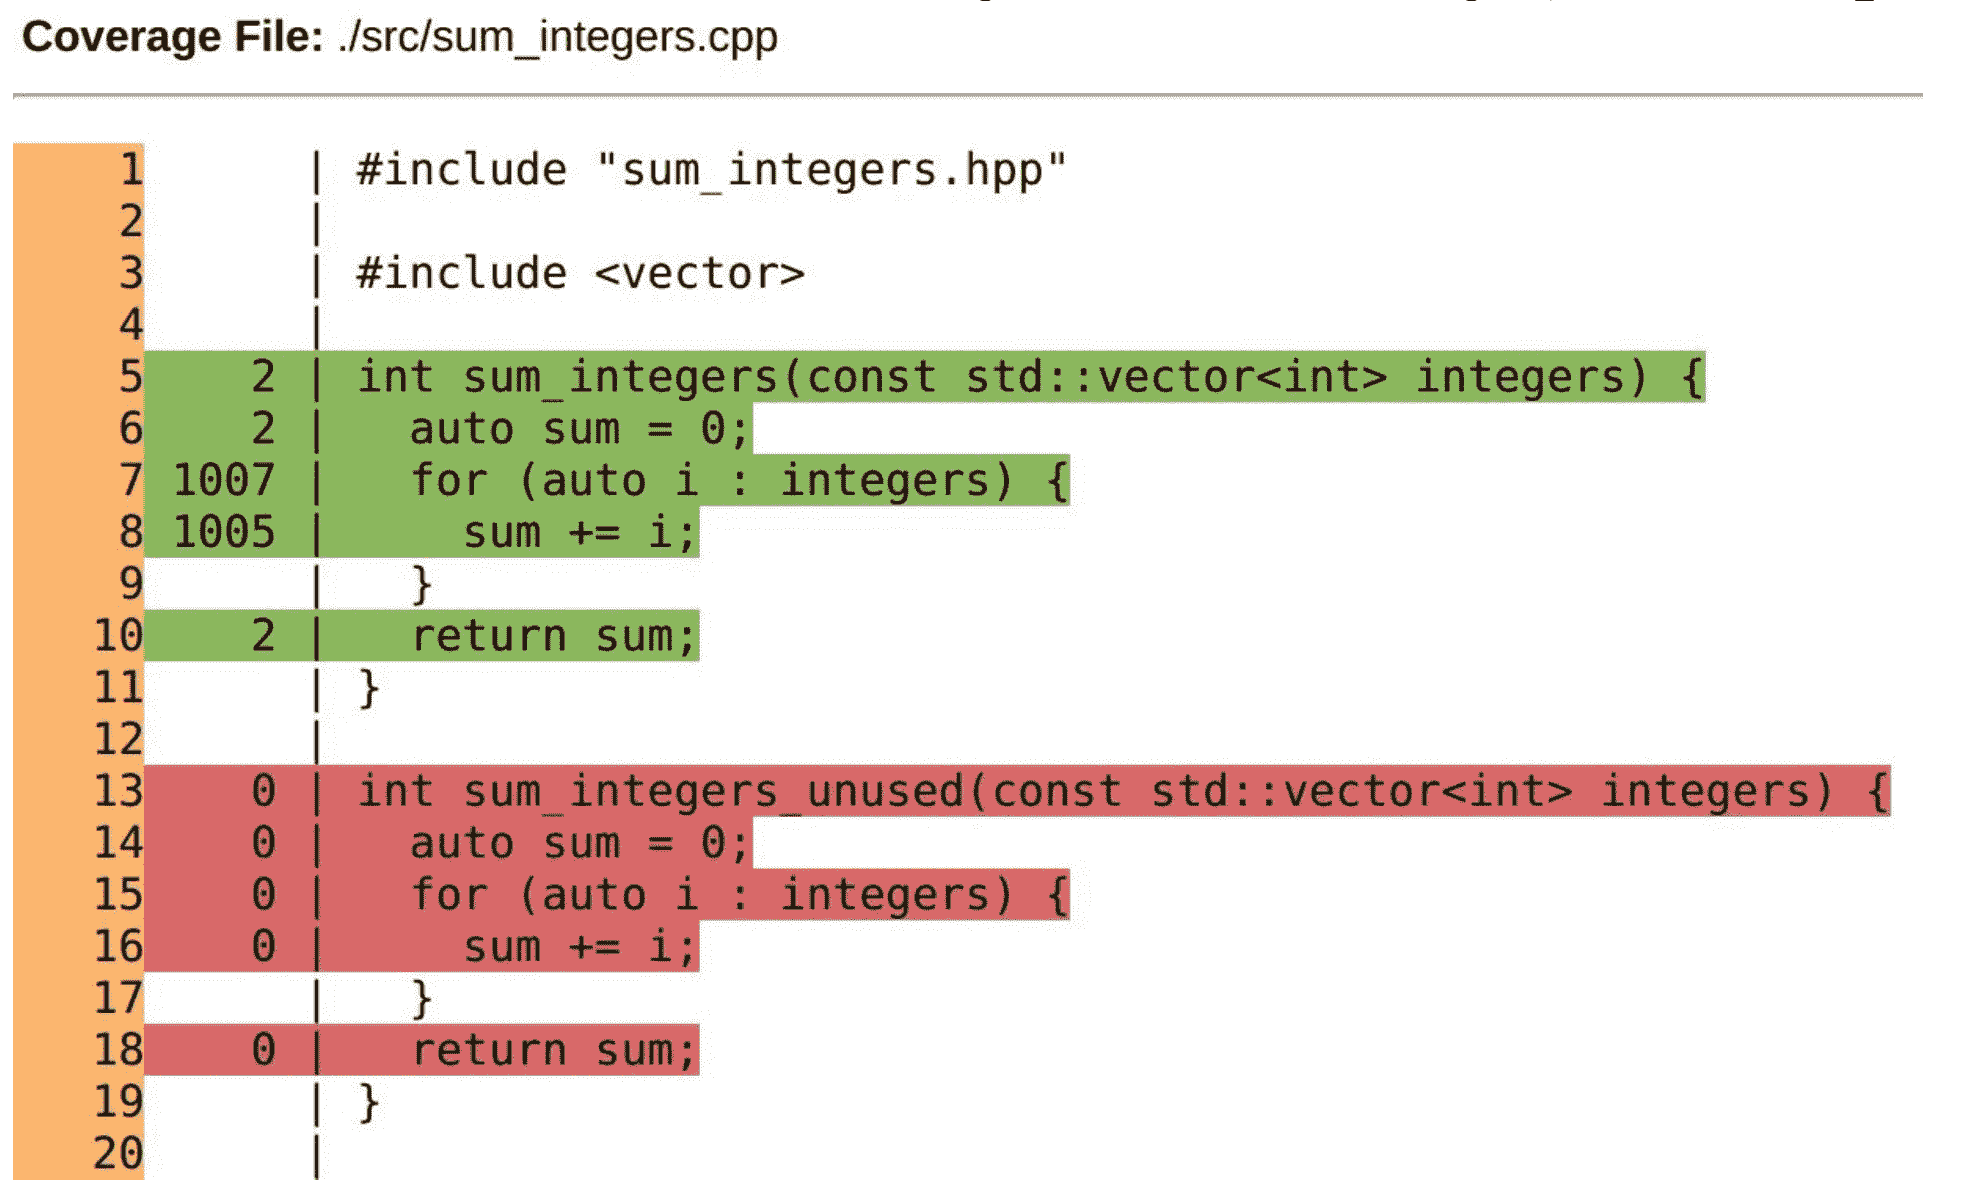The width and height of the screenshot is (1987, 1191).
Task: Click the "Coverage File:" heading label
Action: coord(172,38)
